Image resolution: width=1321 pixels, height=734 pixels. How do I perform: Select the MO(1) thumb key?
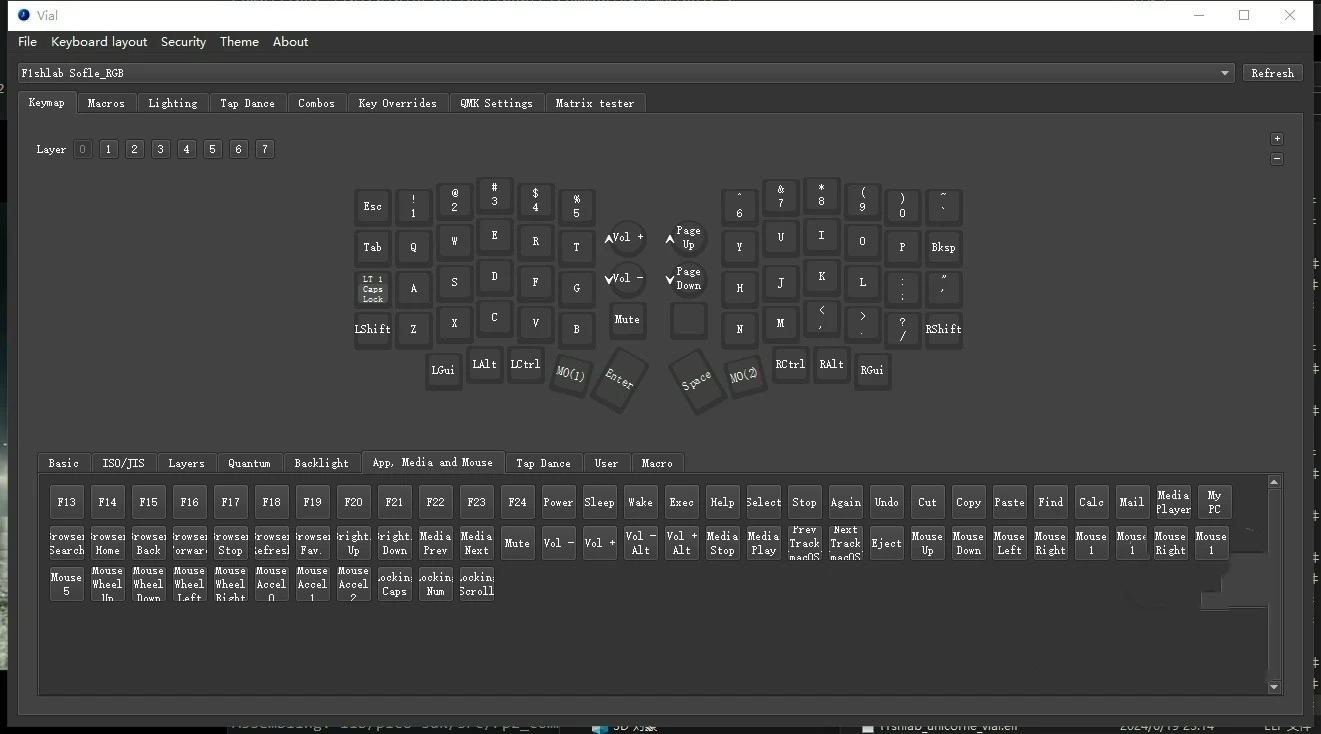coord(570,374)
